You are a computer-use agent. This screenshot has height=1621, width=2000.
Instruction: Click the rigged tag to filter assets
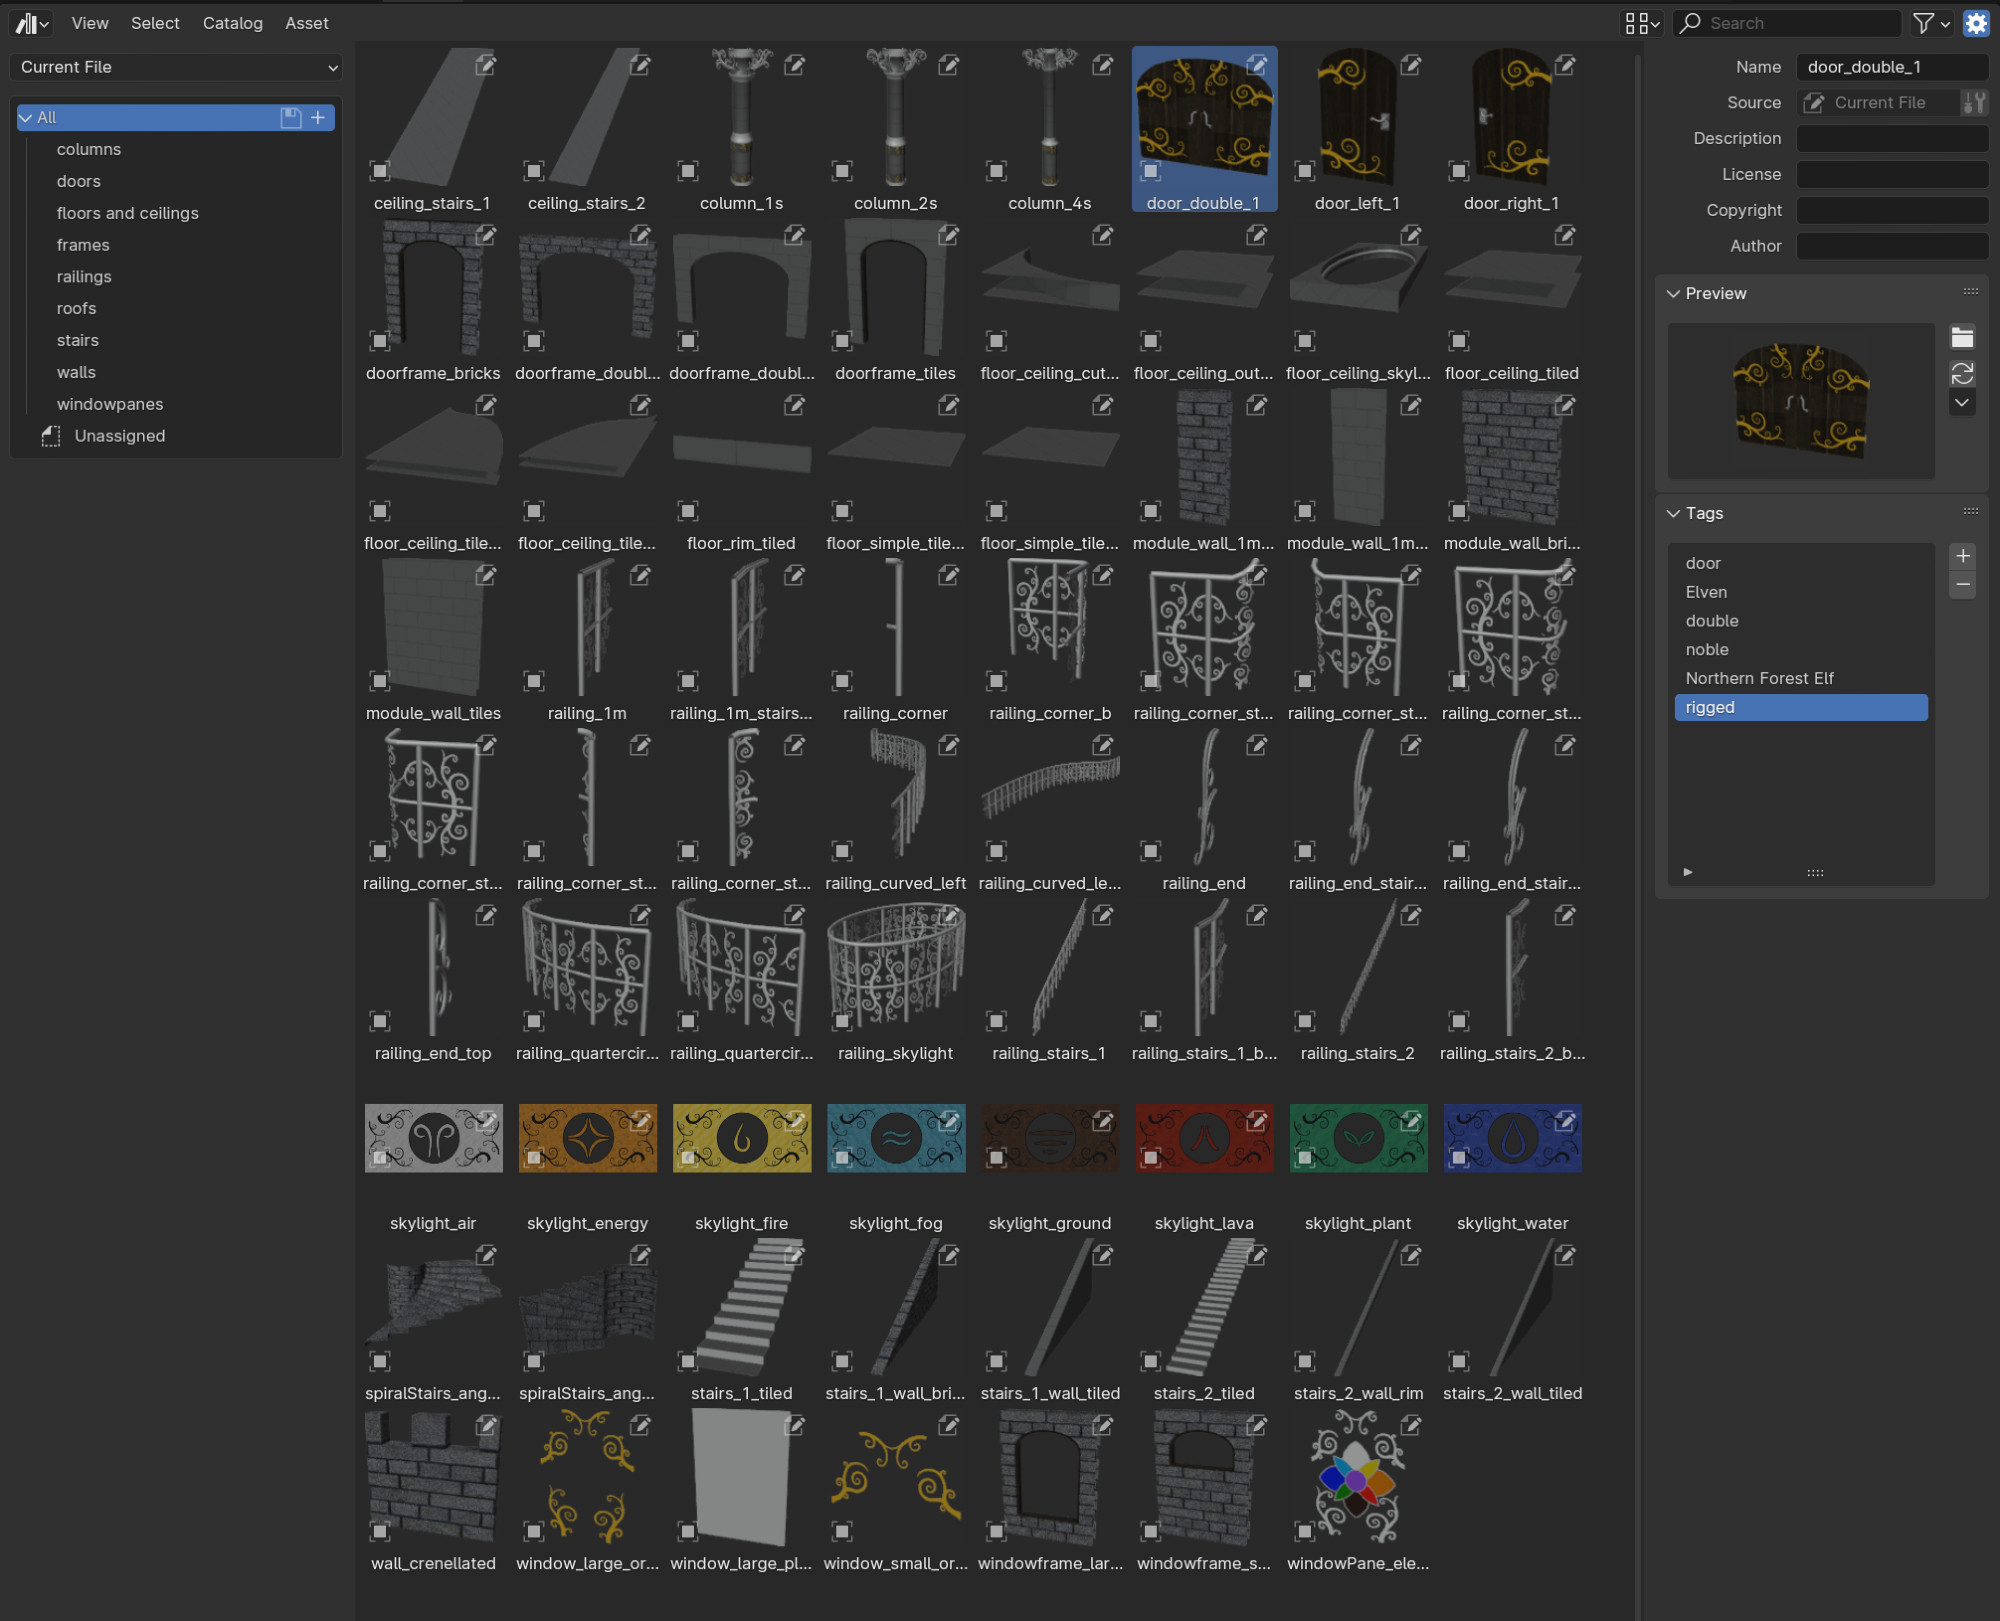click(1801, 706)
